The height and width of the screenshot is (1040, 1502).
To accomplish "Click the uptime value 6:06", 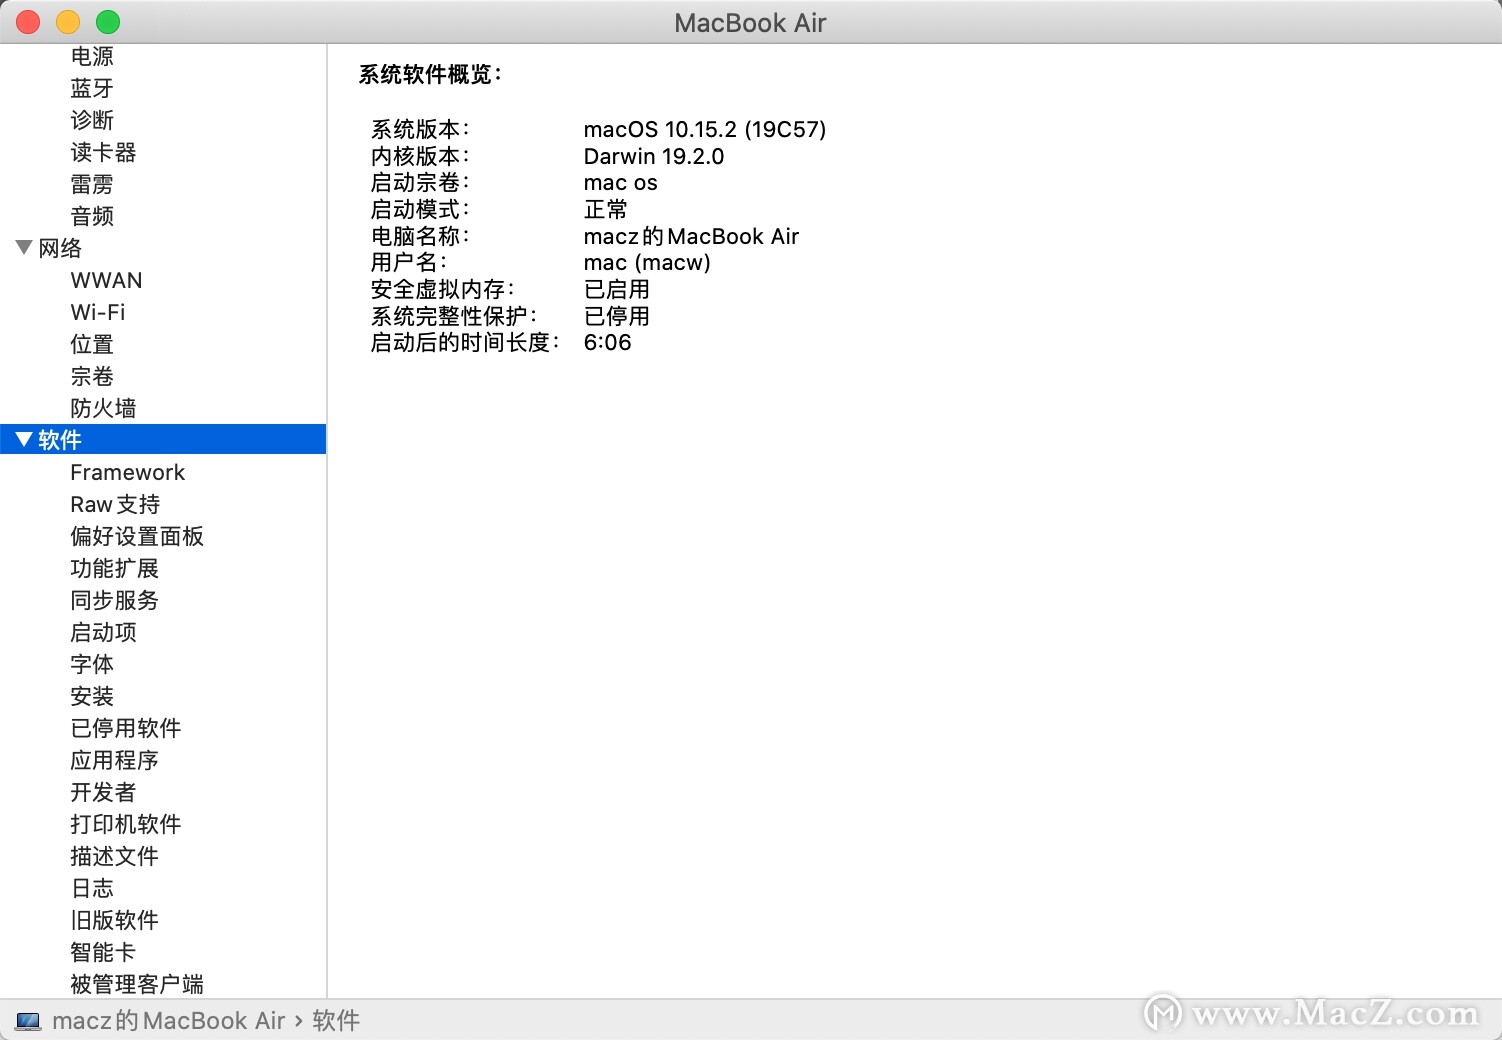I will 608,342.
